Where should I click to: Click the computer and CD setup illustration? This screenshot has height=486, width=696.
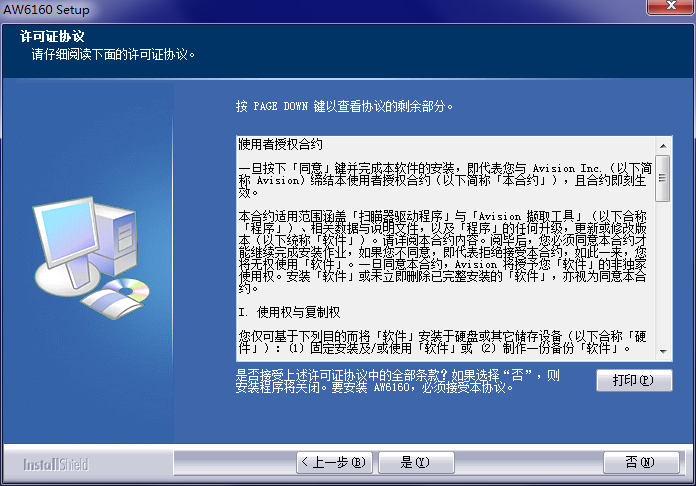coord(91,257)
